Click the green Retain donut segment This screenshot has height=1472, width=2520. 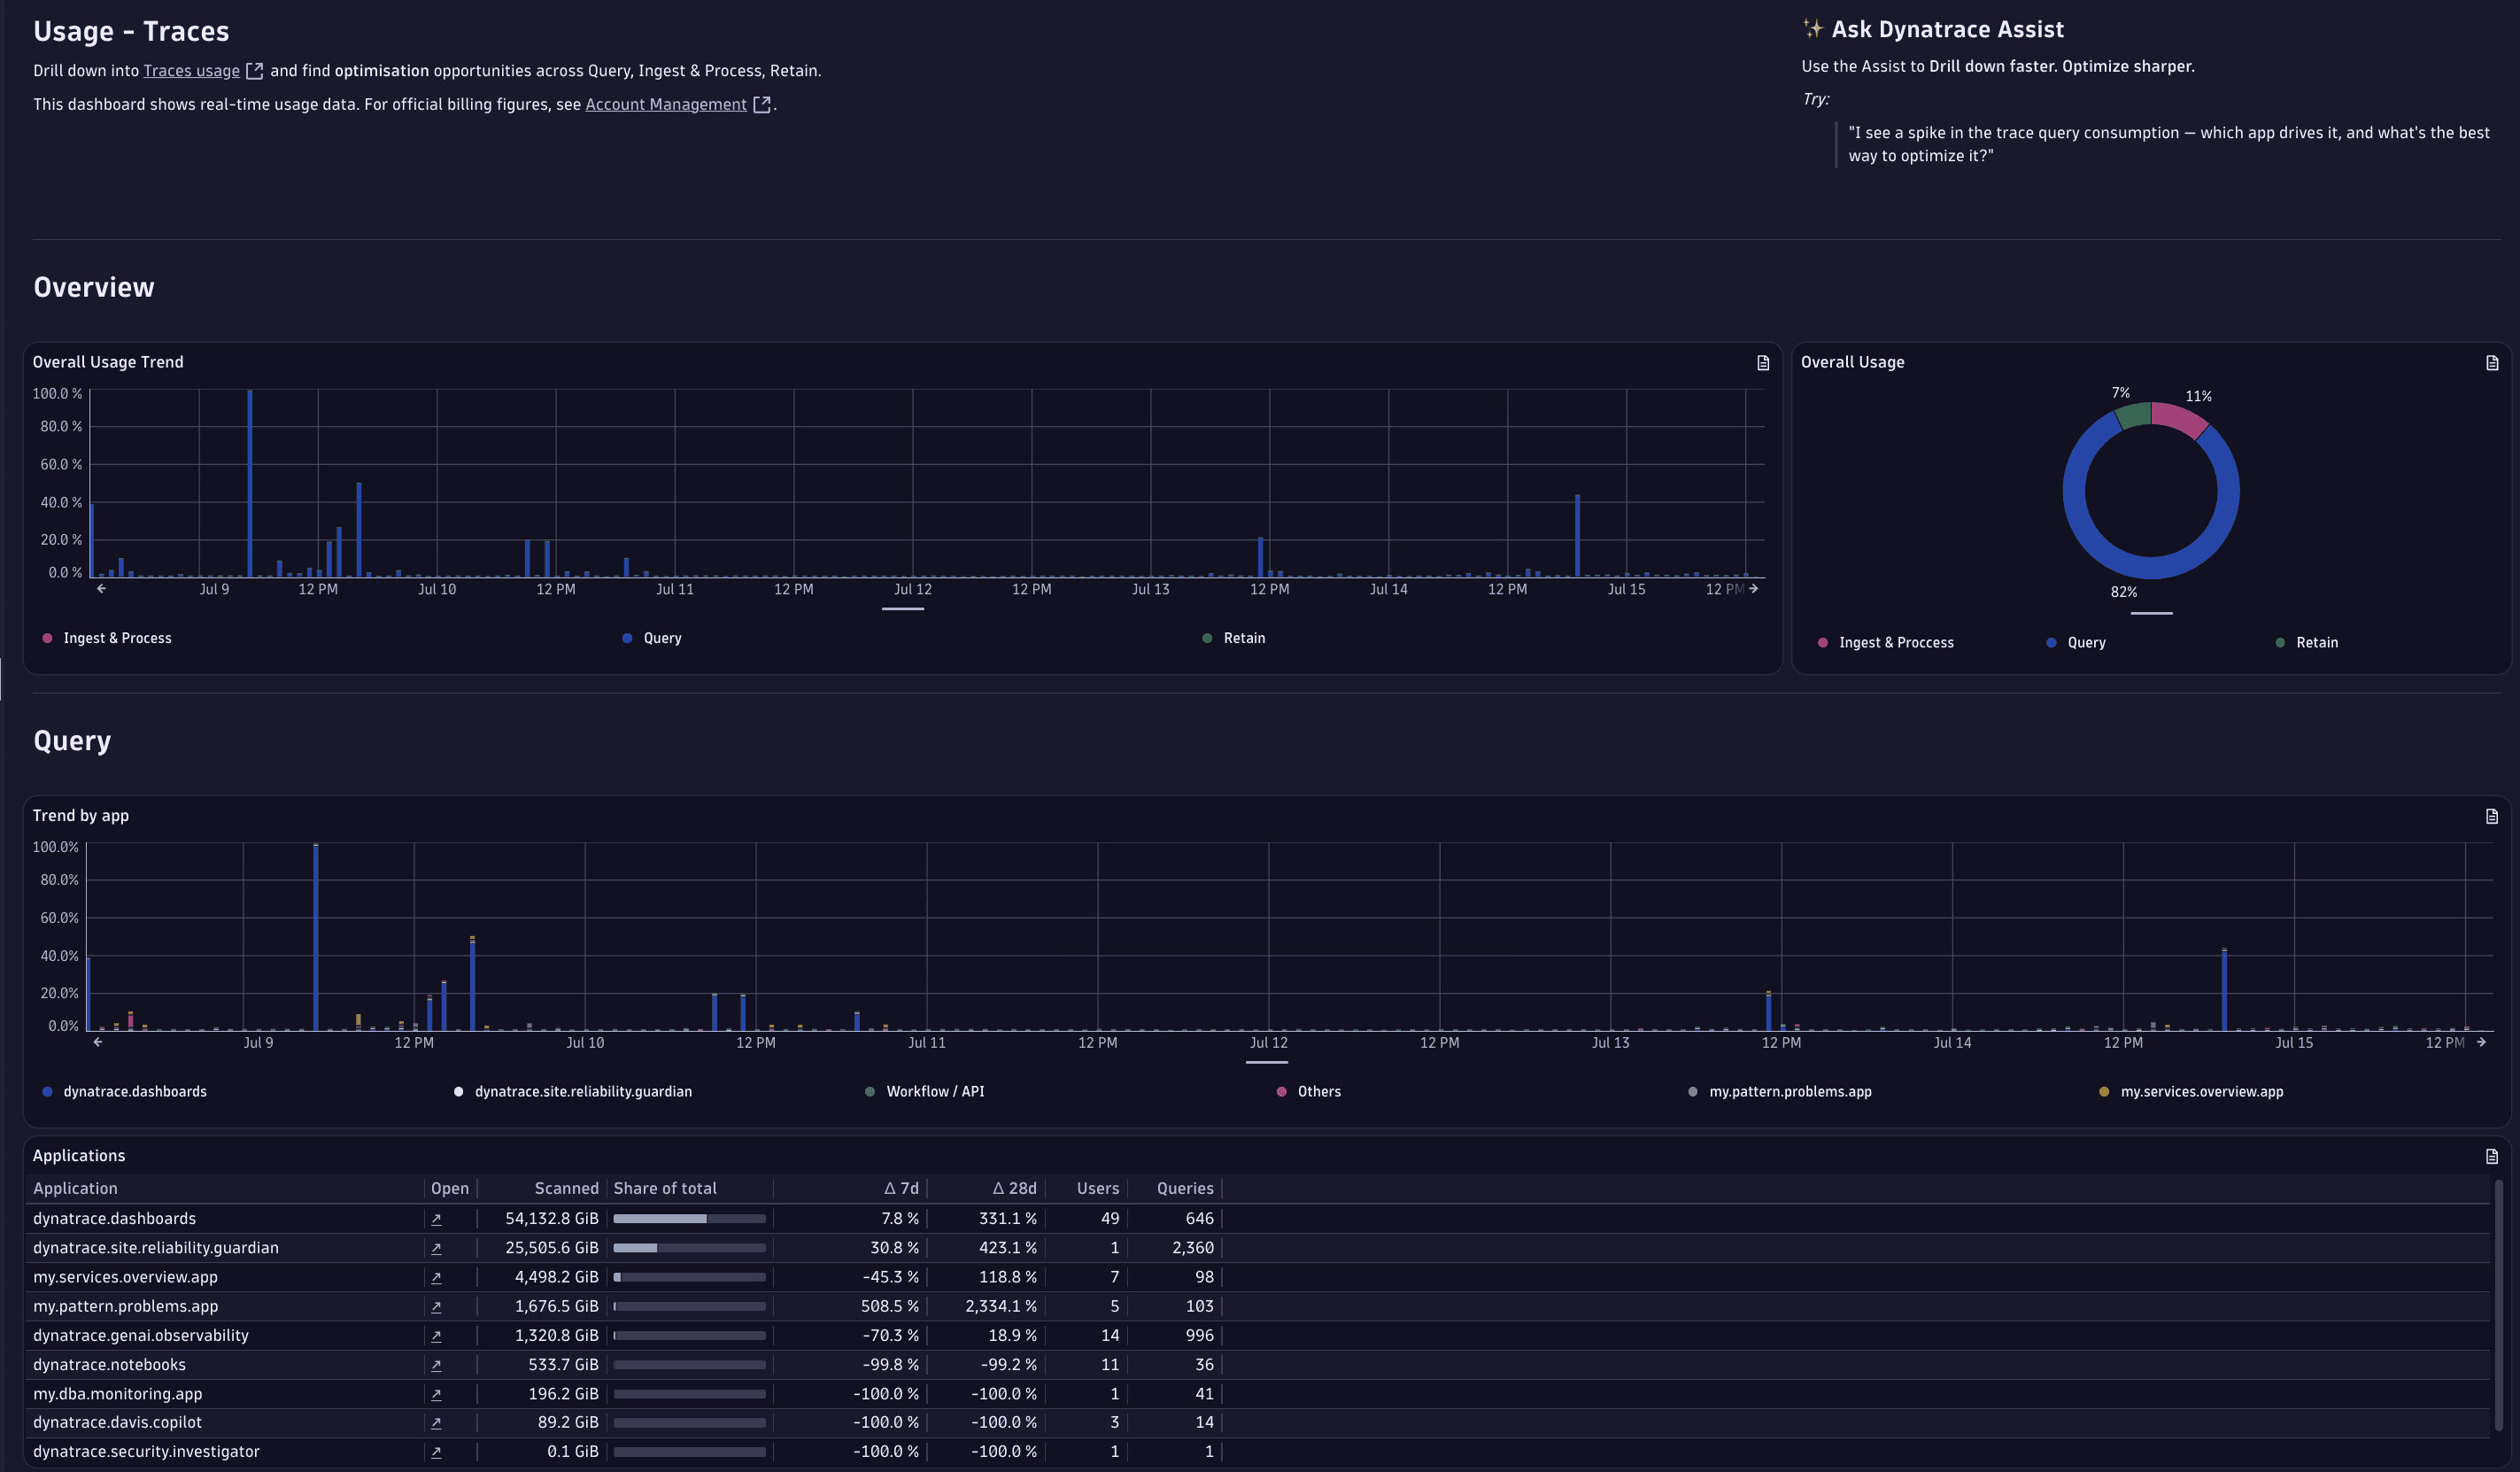[2133, 415]
